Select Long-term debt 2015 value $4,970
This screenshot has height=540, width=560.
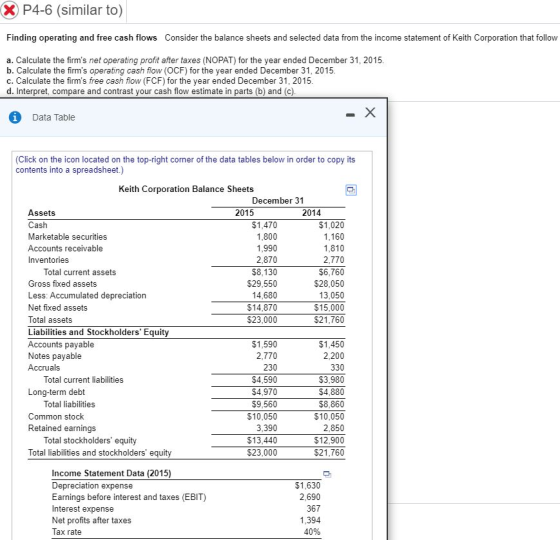click(264, 392)
